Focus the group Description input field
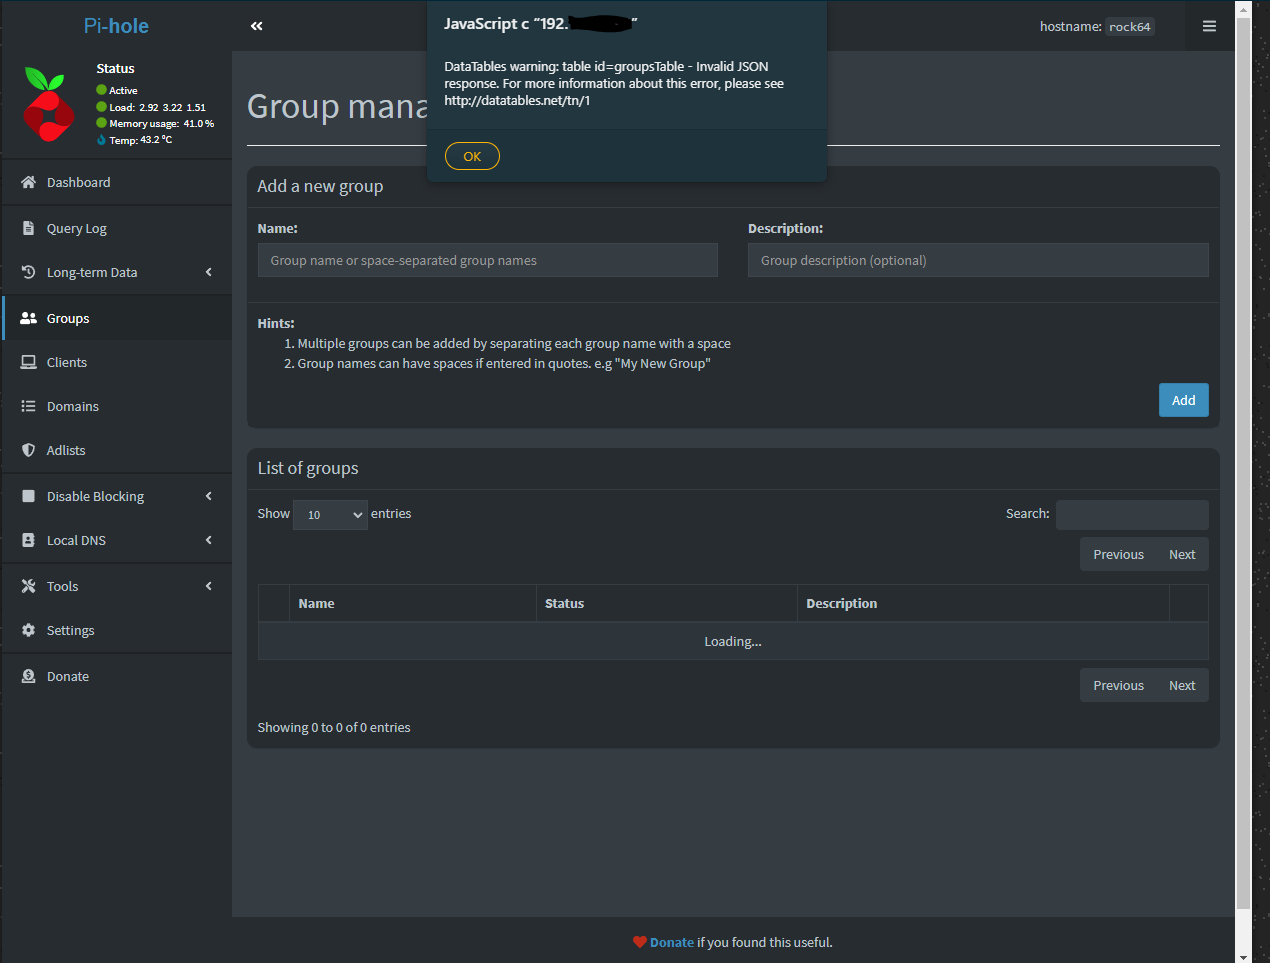 click(978, 260)
